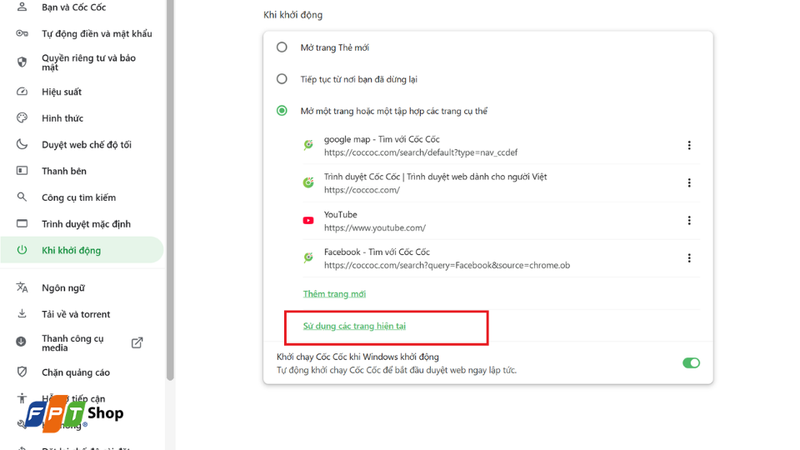Click Sử dụng các trang hiện tại link
Screen dimensions: 800x450
[354, 326]
